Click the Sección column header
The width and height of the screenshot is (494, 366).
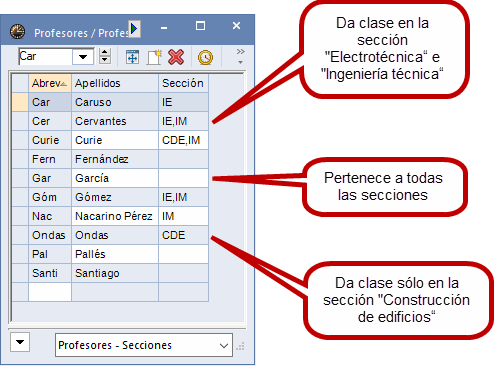pyautogui.click(x=184, y=83)
